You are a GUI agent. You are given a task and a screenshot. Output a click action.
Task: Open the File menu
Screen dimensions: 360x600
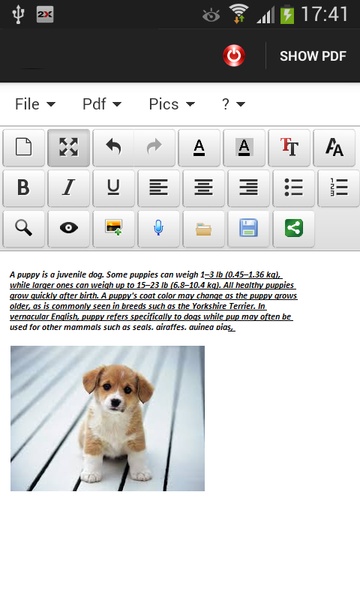point(35,104)
